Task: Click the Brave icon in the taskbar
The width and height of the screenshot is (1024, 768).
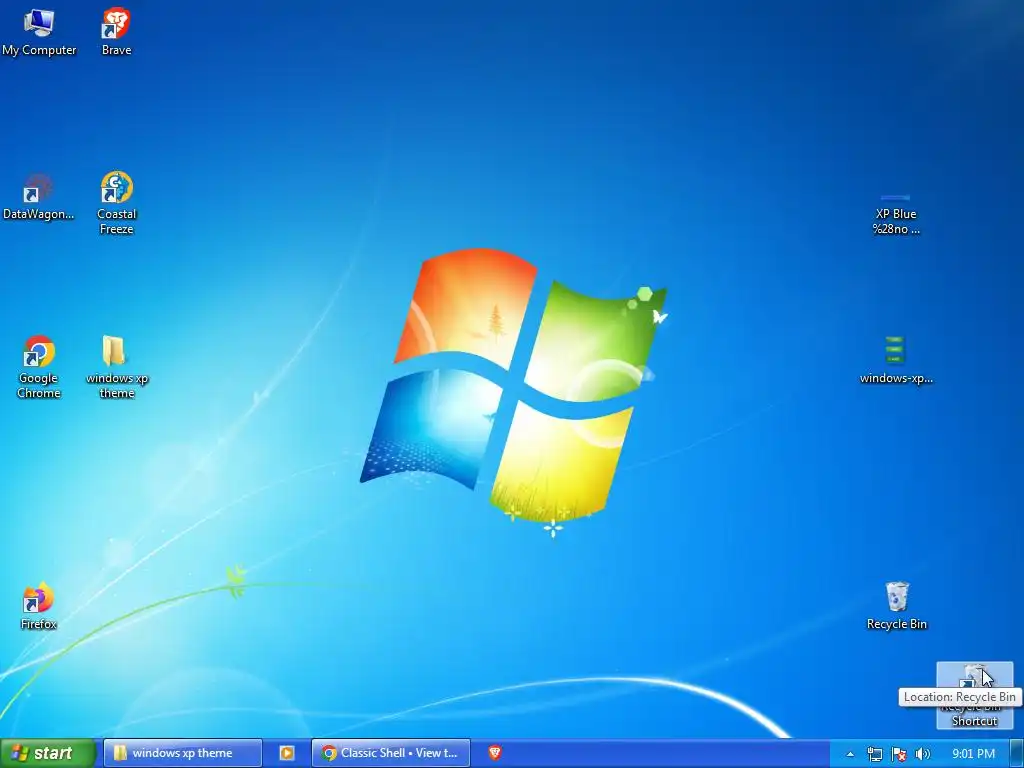Action: (495, 753)
